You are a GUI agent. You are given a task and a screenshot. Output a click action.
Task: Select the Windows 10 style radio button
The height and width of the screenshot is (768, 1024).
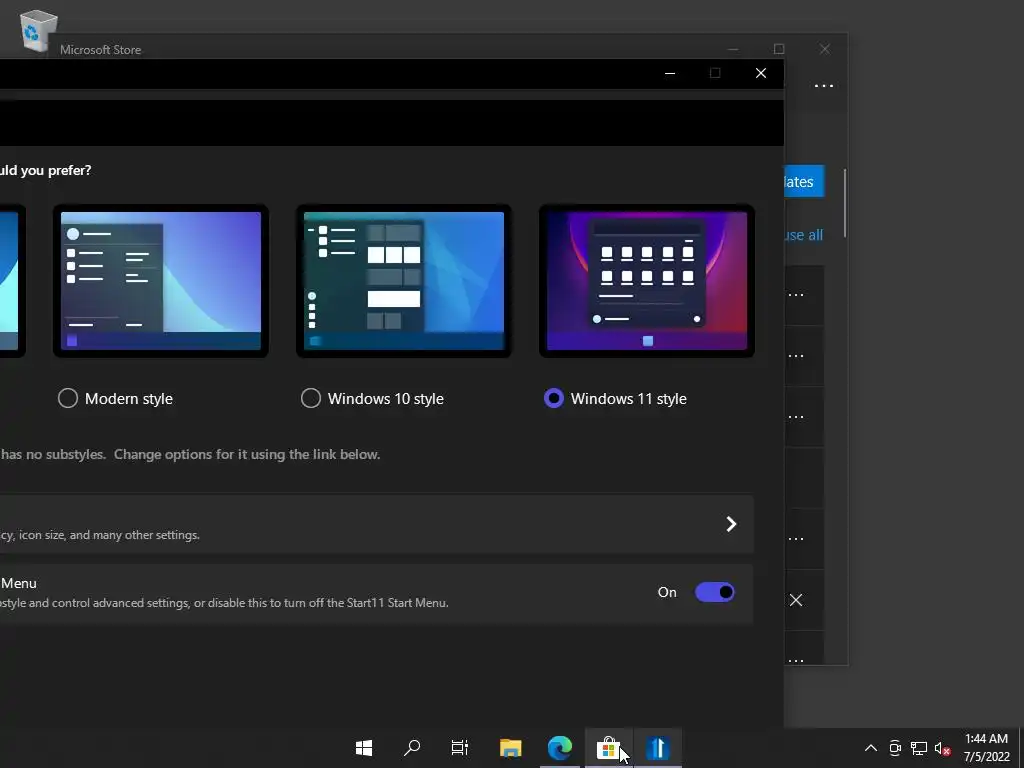(311, 398)
